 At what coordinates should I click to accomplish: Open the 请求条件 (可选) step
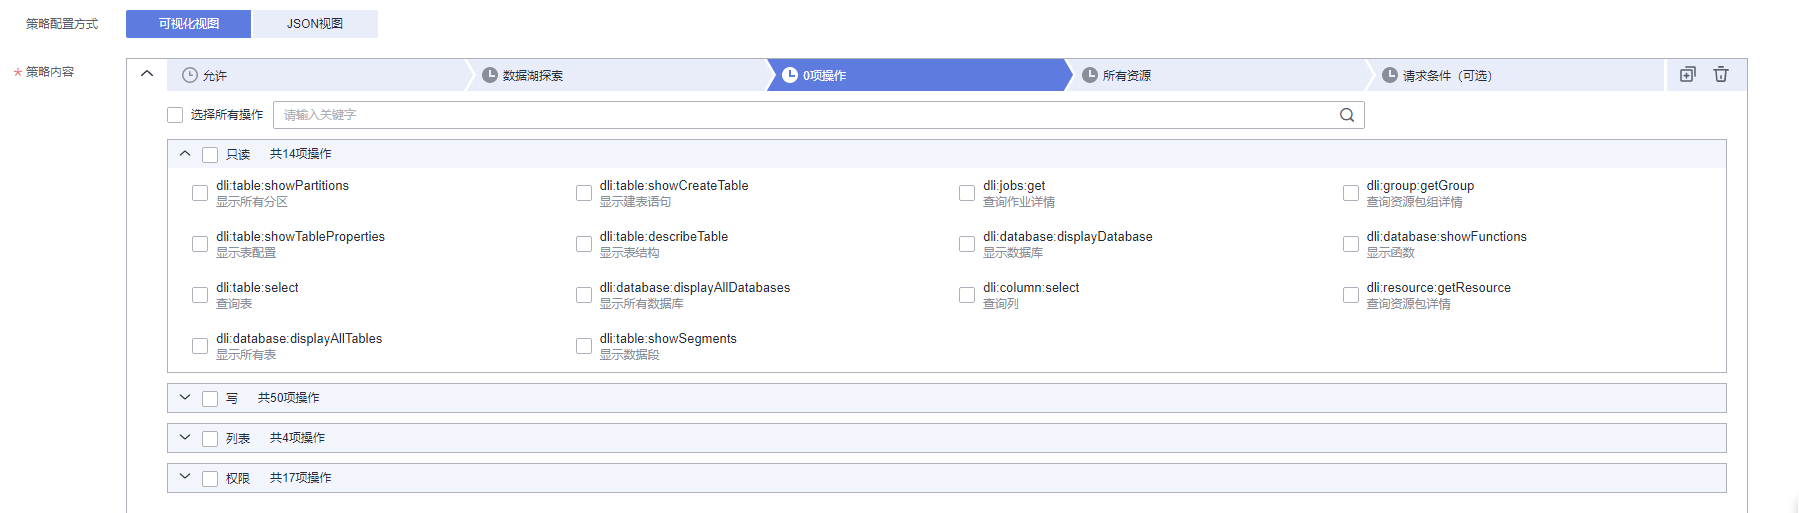[x=1446, y=76]
